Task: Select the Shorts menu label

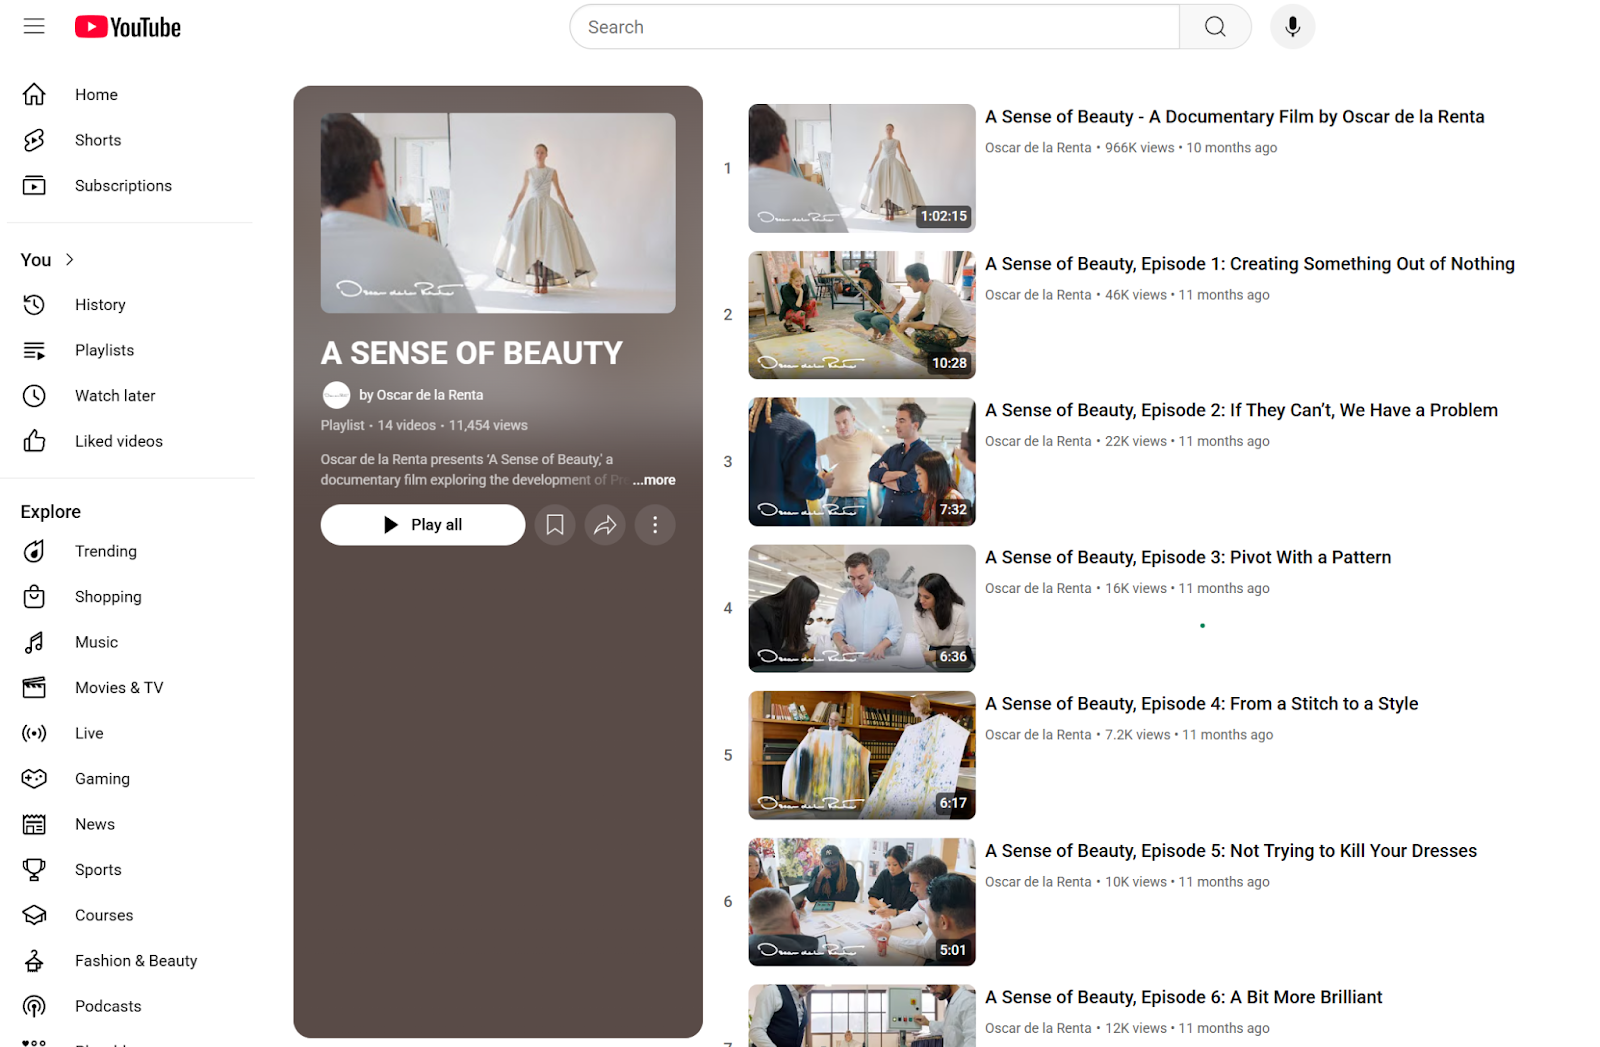Action: (98, 140)
